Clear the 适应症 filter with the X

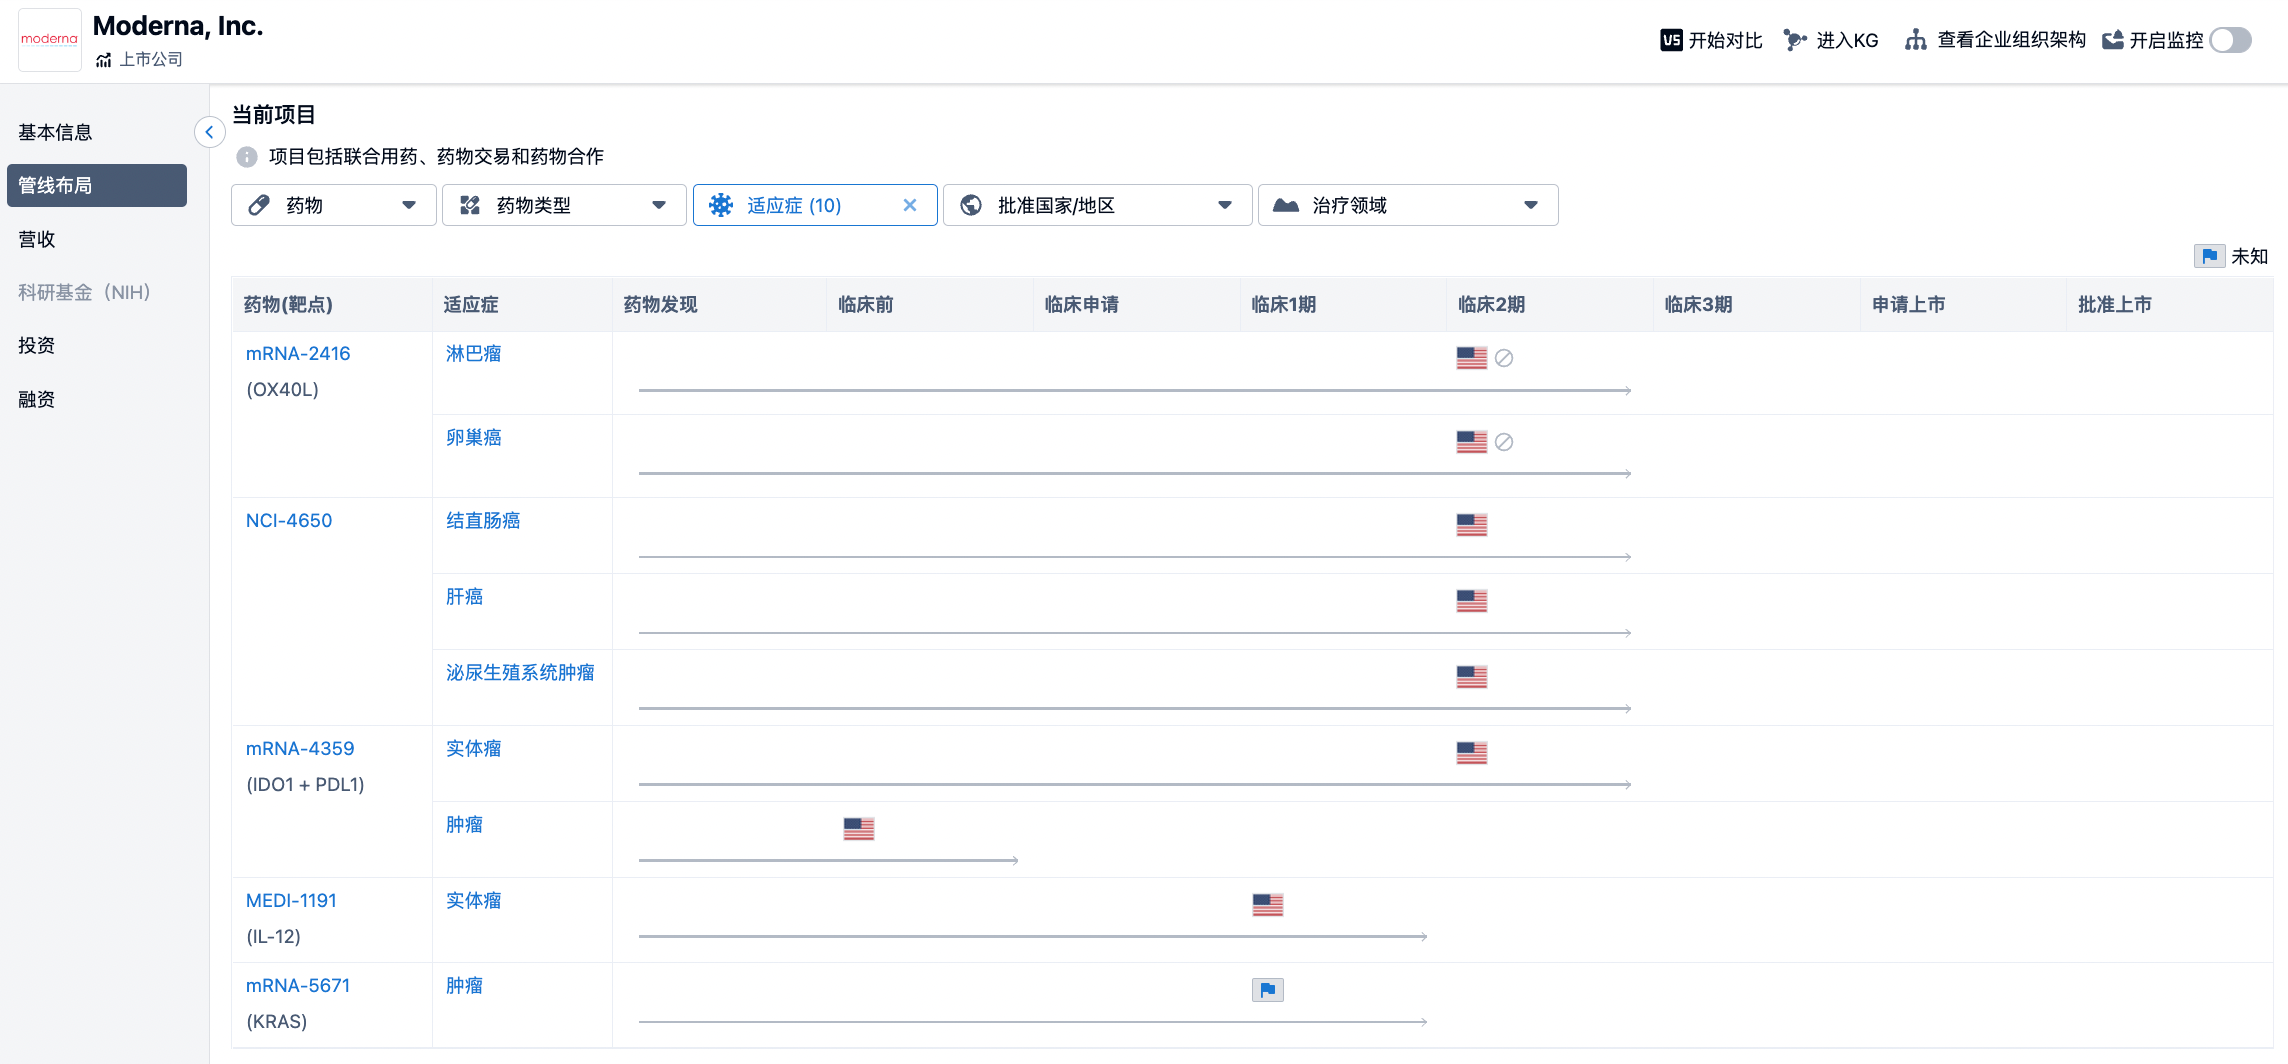910,205
